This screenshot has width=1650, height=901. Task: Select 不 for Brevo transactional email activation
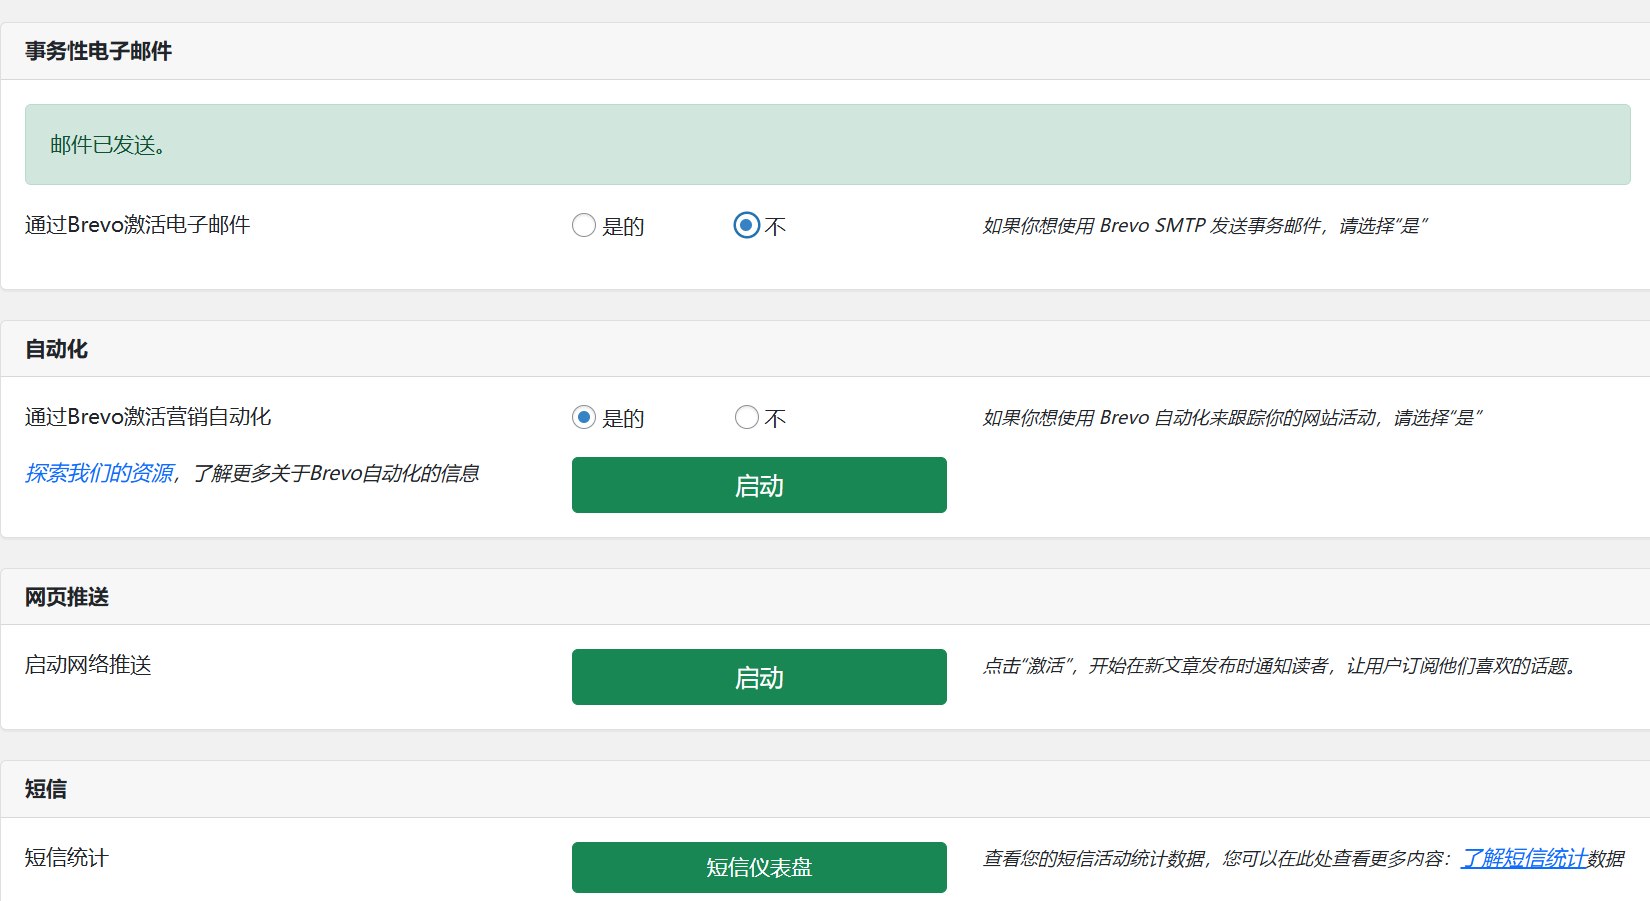(x=746, y=226)
